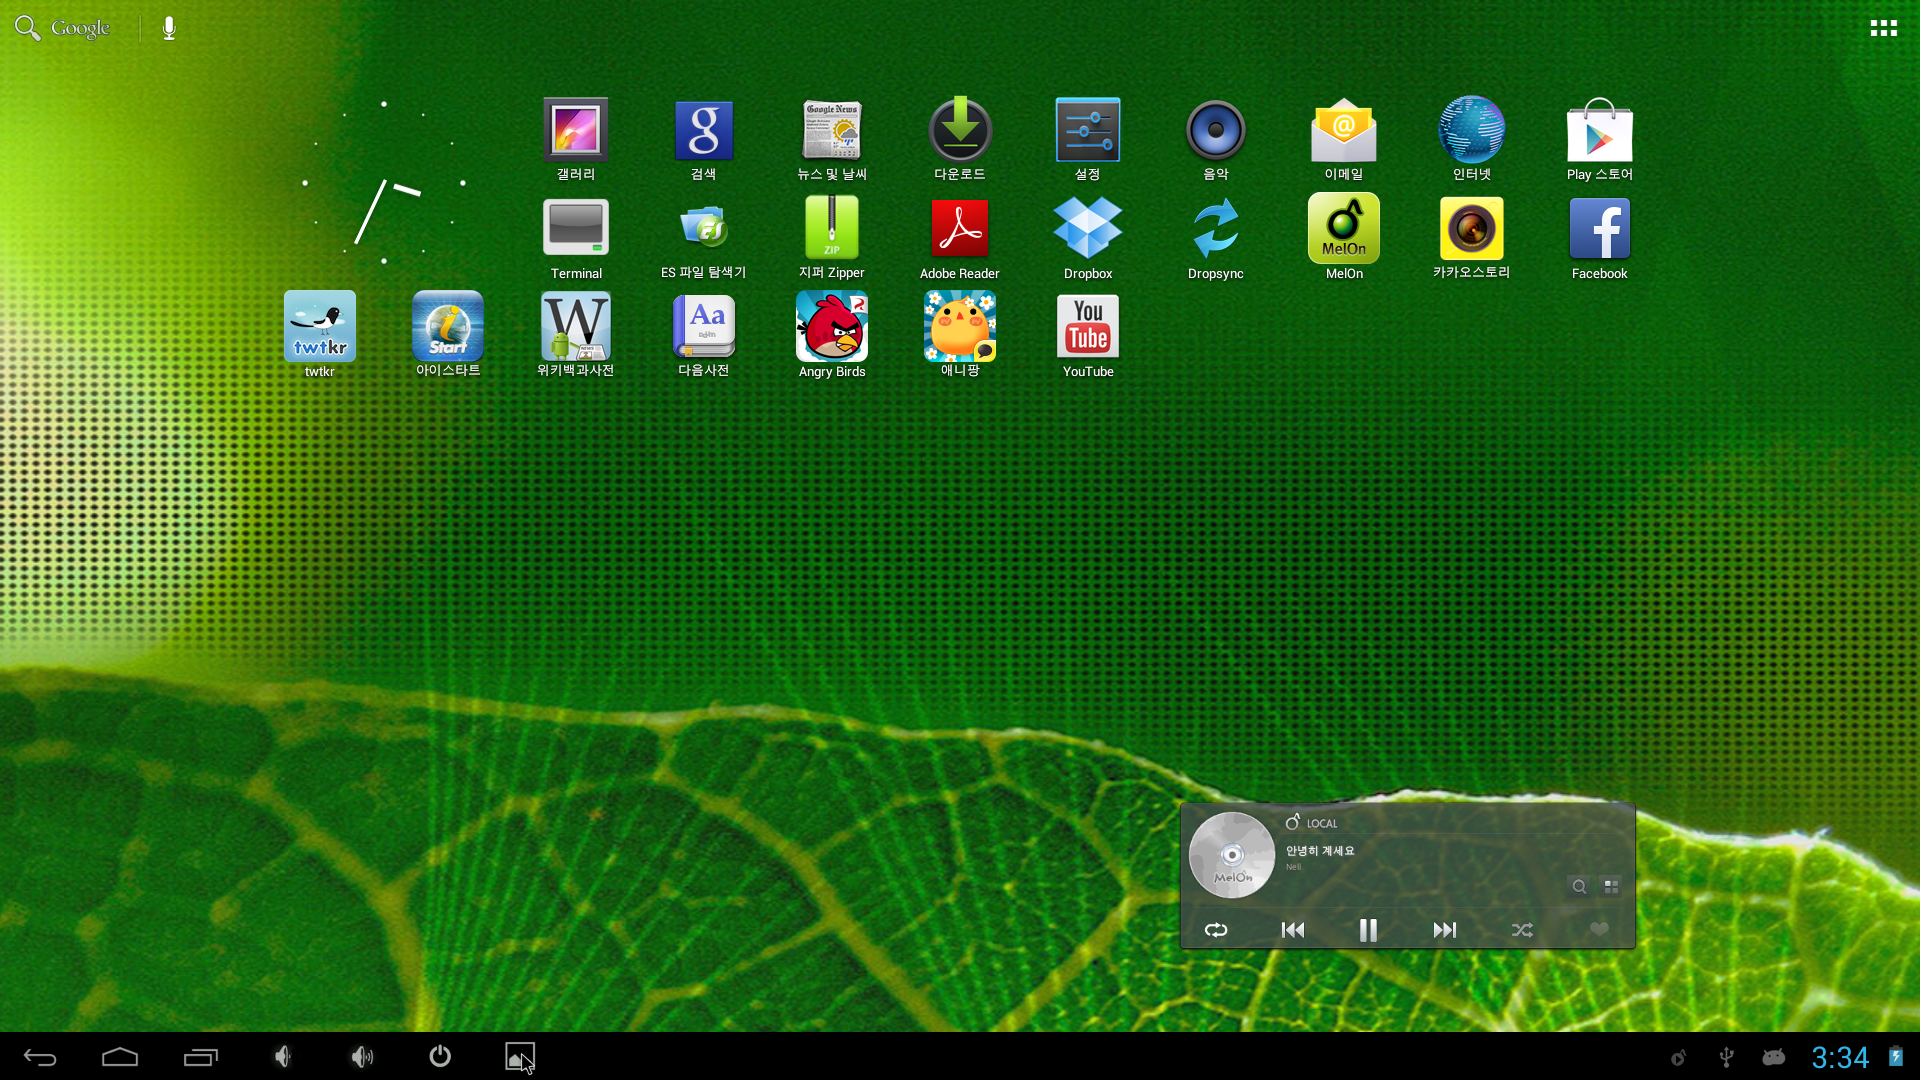
Task: Open the twtkr app
Action: 320,335
